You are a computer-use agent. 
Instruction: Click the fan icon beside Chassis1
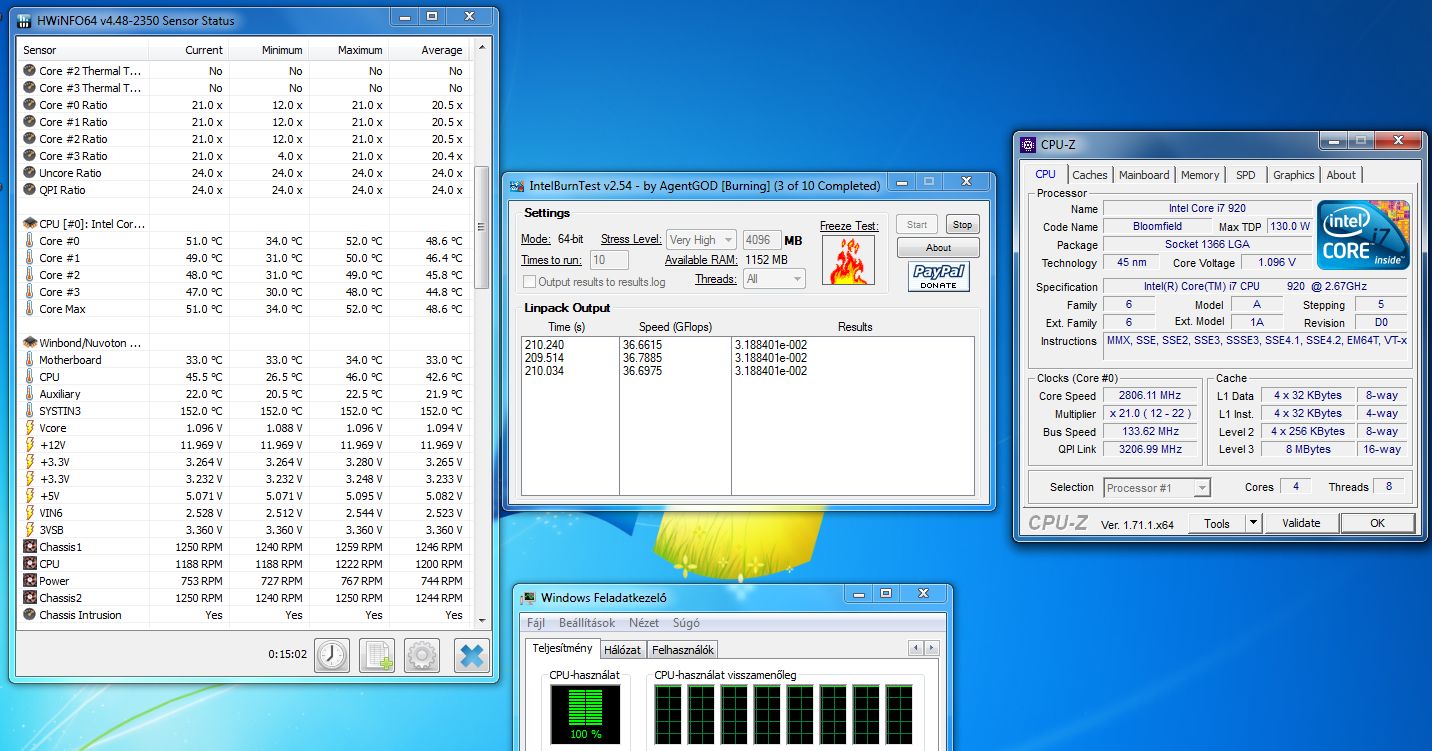(29, 547)
